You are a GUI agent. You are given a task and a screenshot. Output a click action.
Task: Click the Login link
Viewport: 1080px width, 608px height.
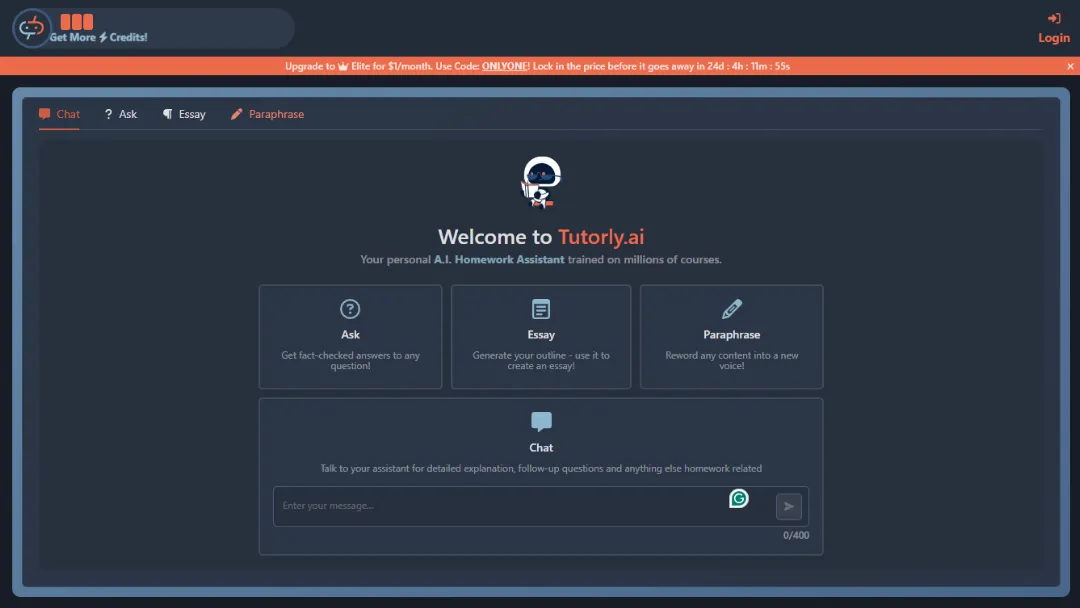1054,38
